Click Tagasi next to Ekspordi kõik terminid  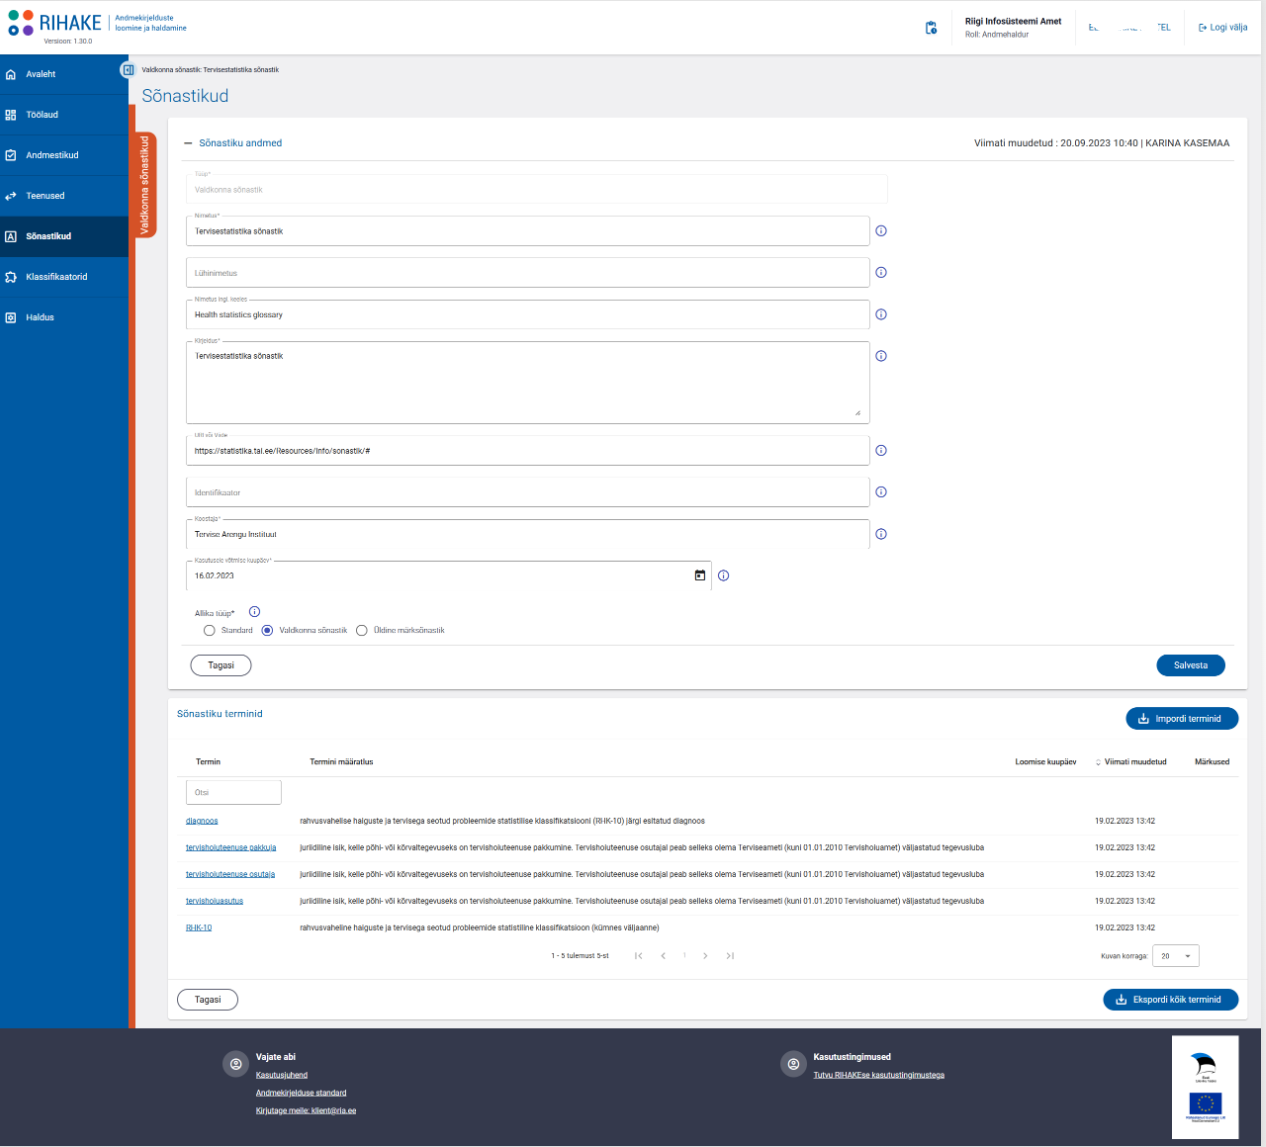(x=207, y=999)
